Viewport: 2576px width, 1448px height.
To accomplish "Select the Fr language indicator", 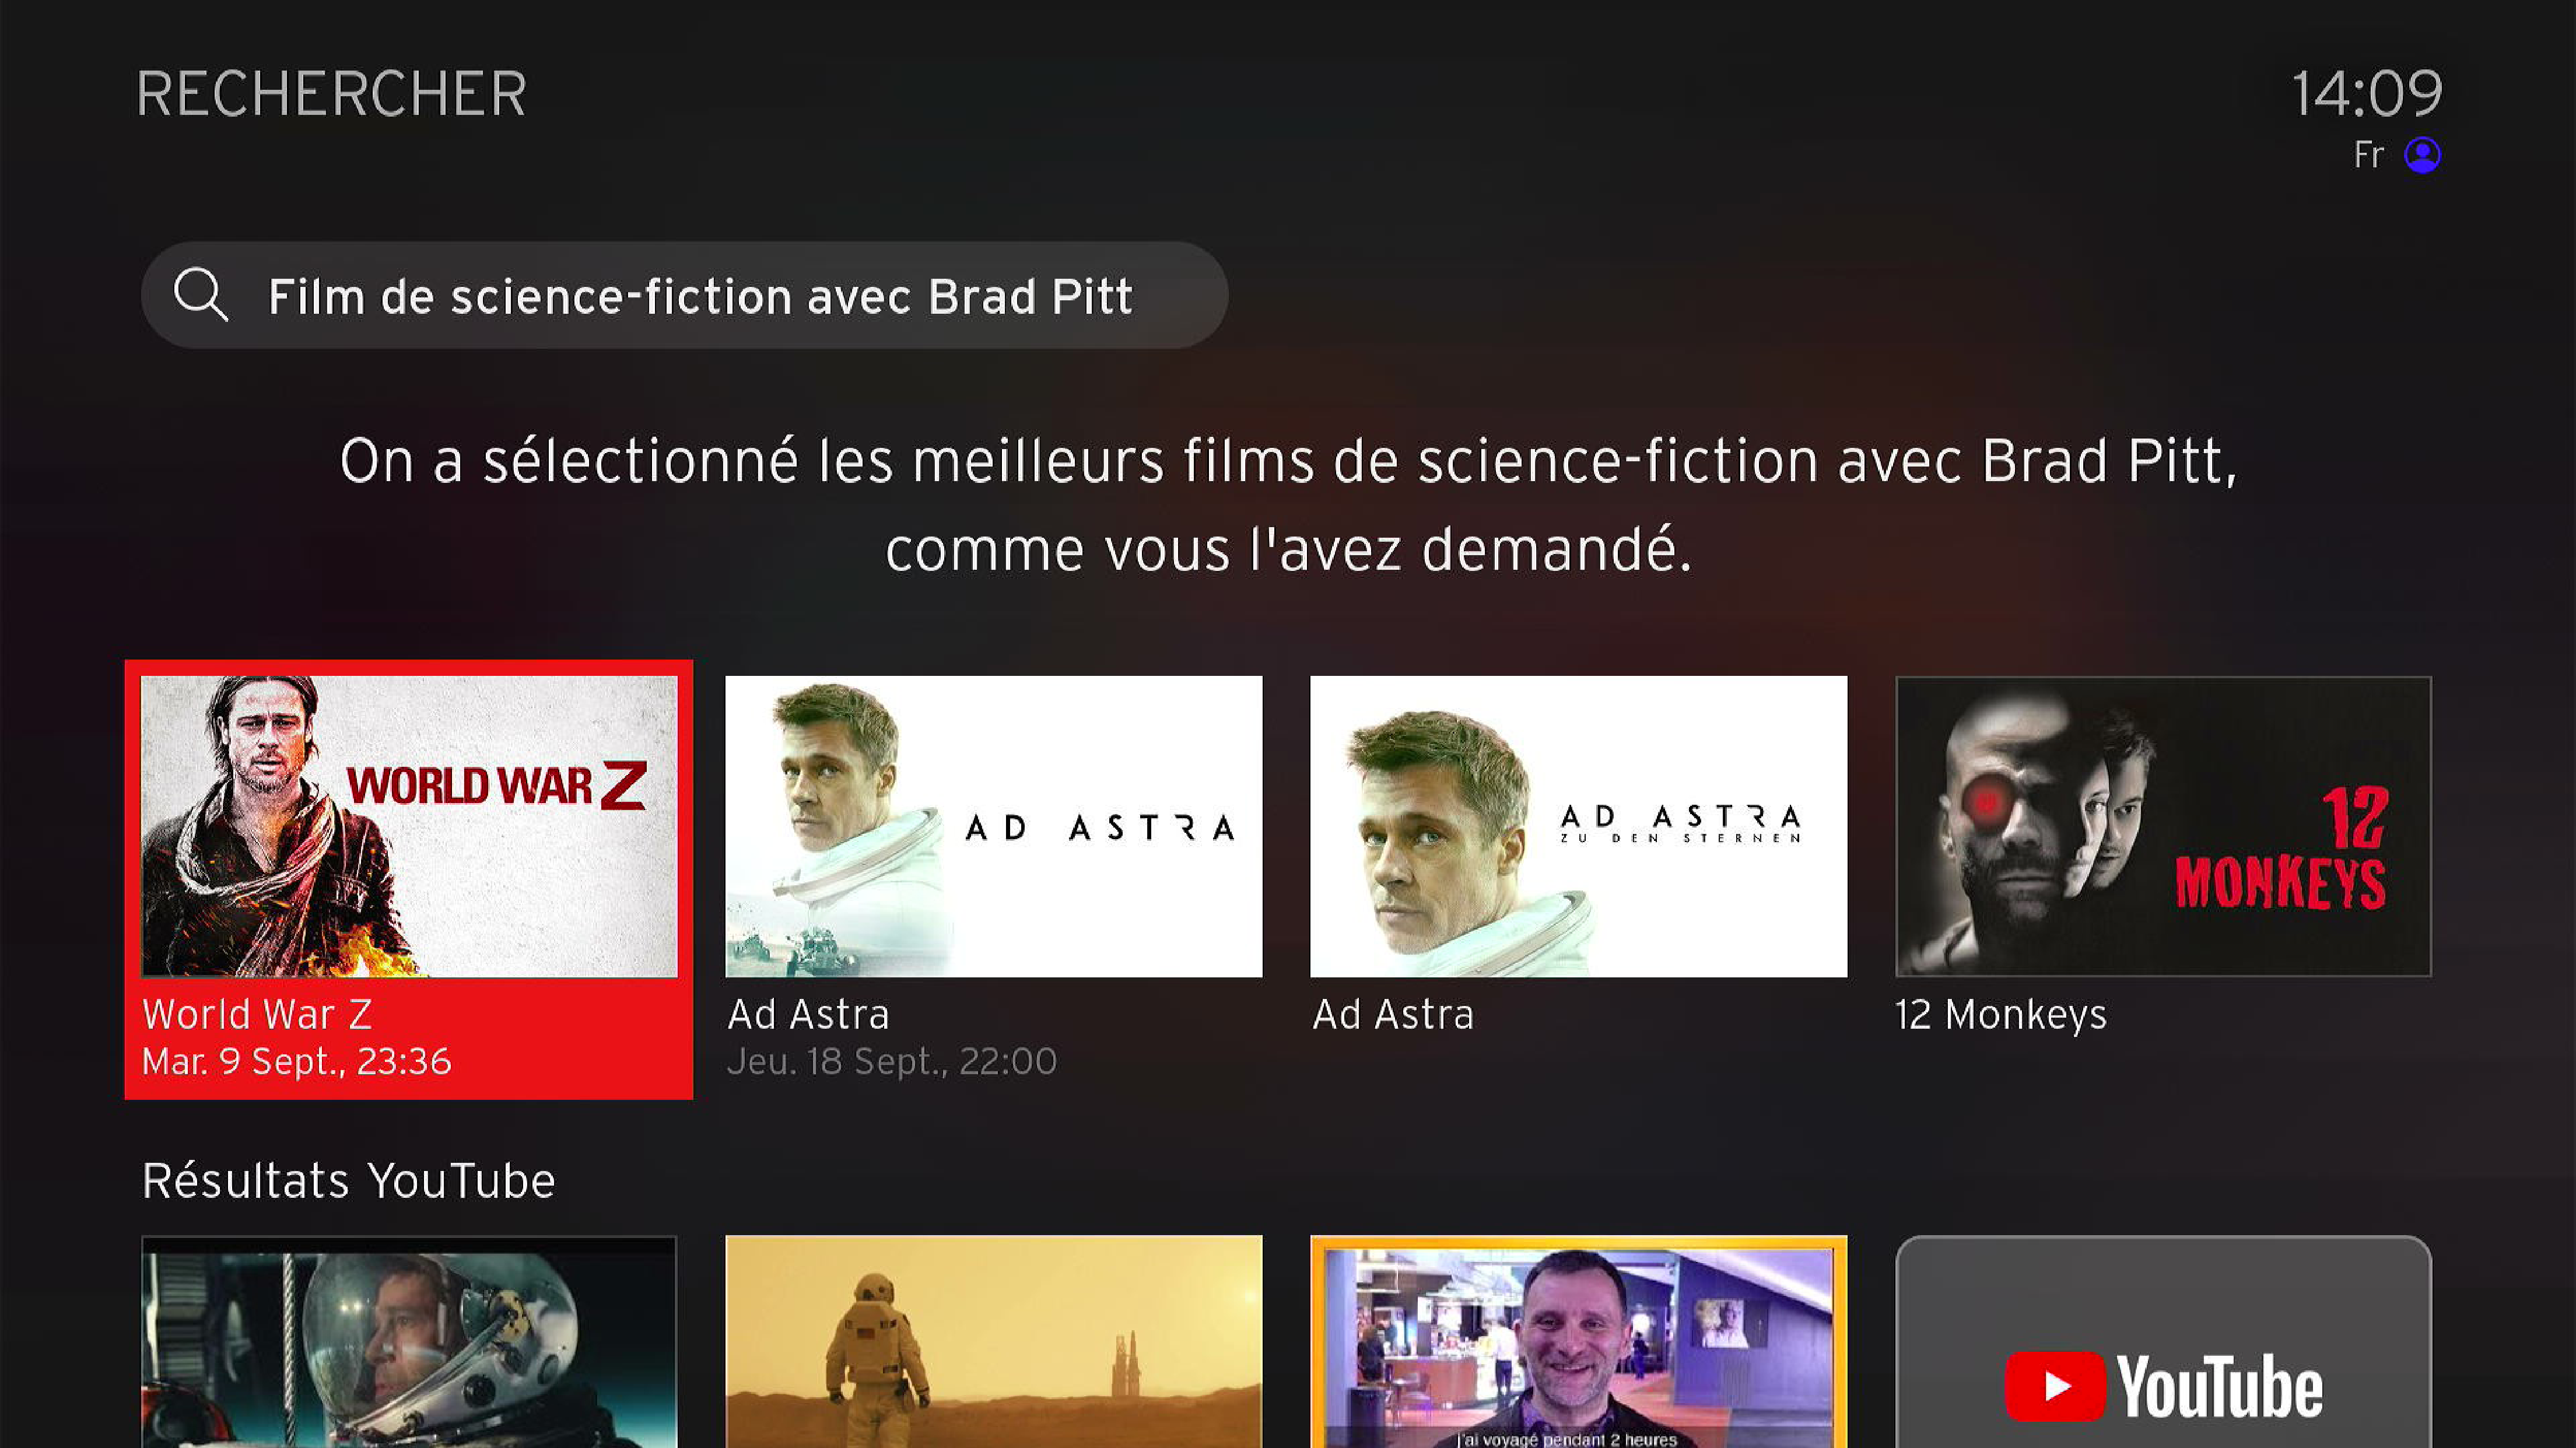I will pos(2368,155).
